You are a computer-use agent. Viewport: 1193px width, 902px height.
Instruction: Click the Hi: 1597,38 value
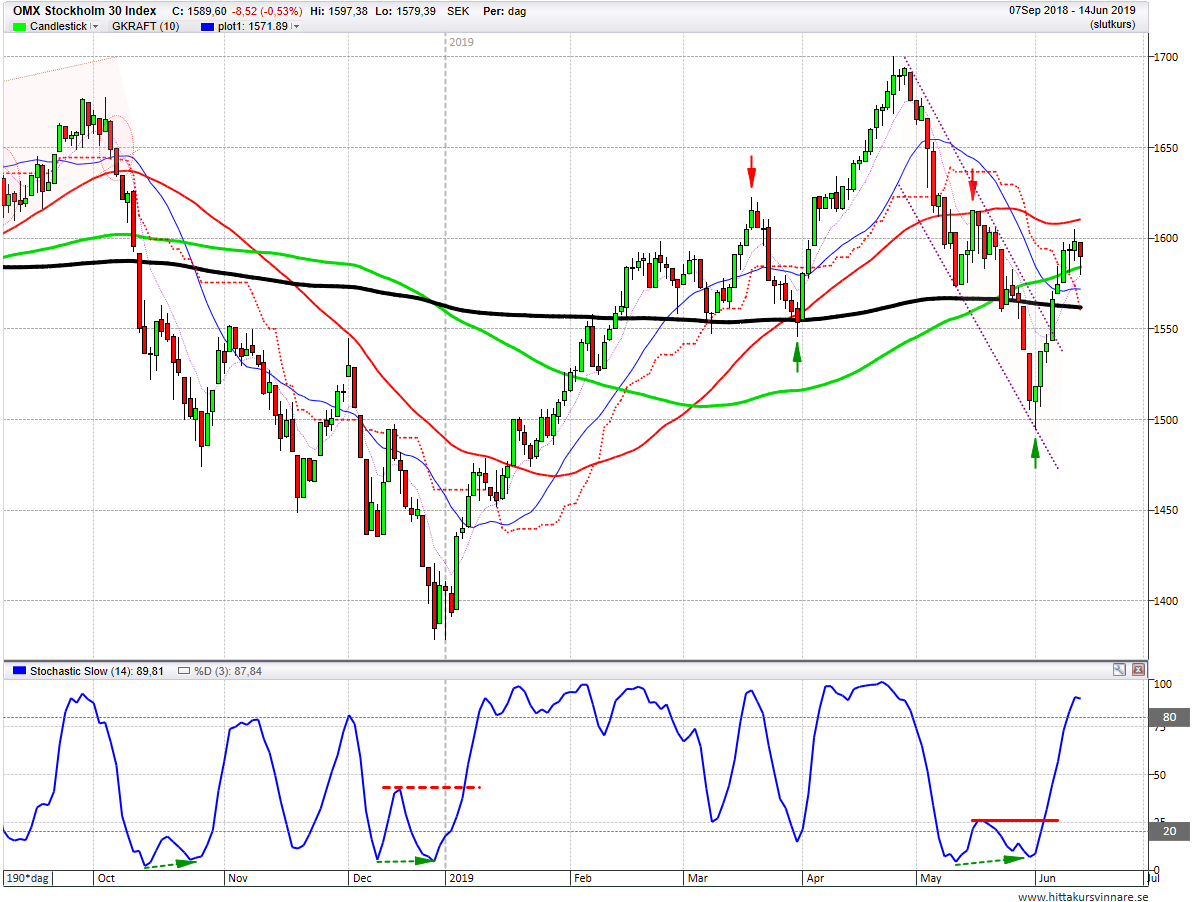coord(339,11)
